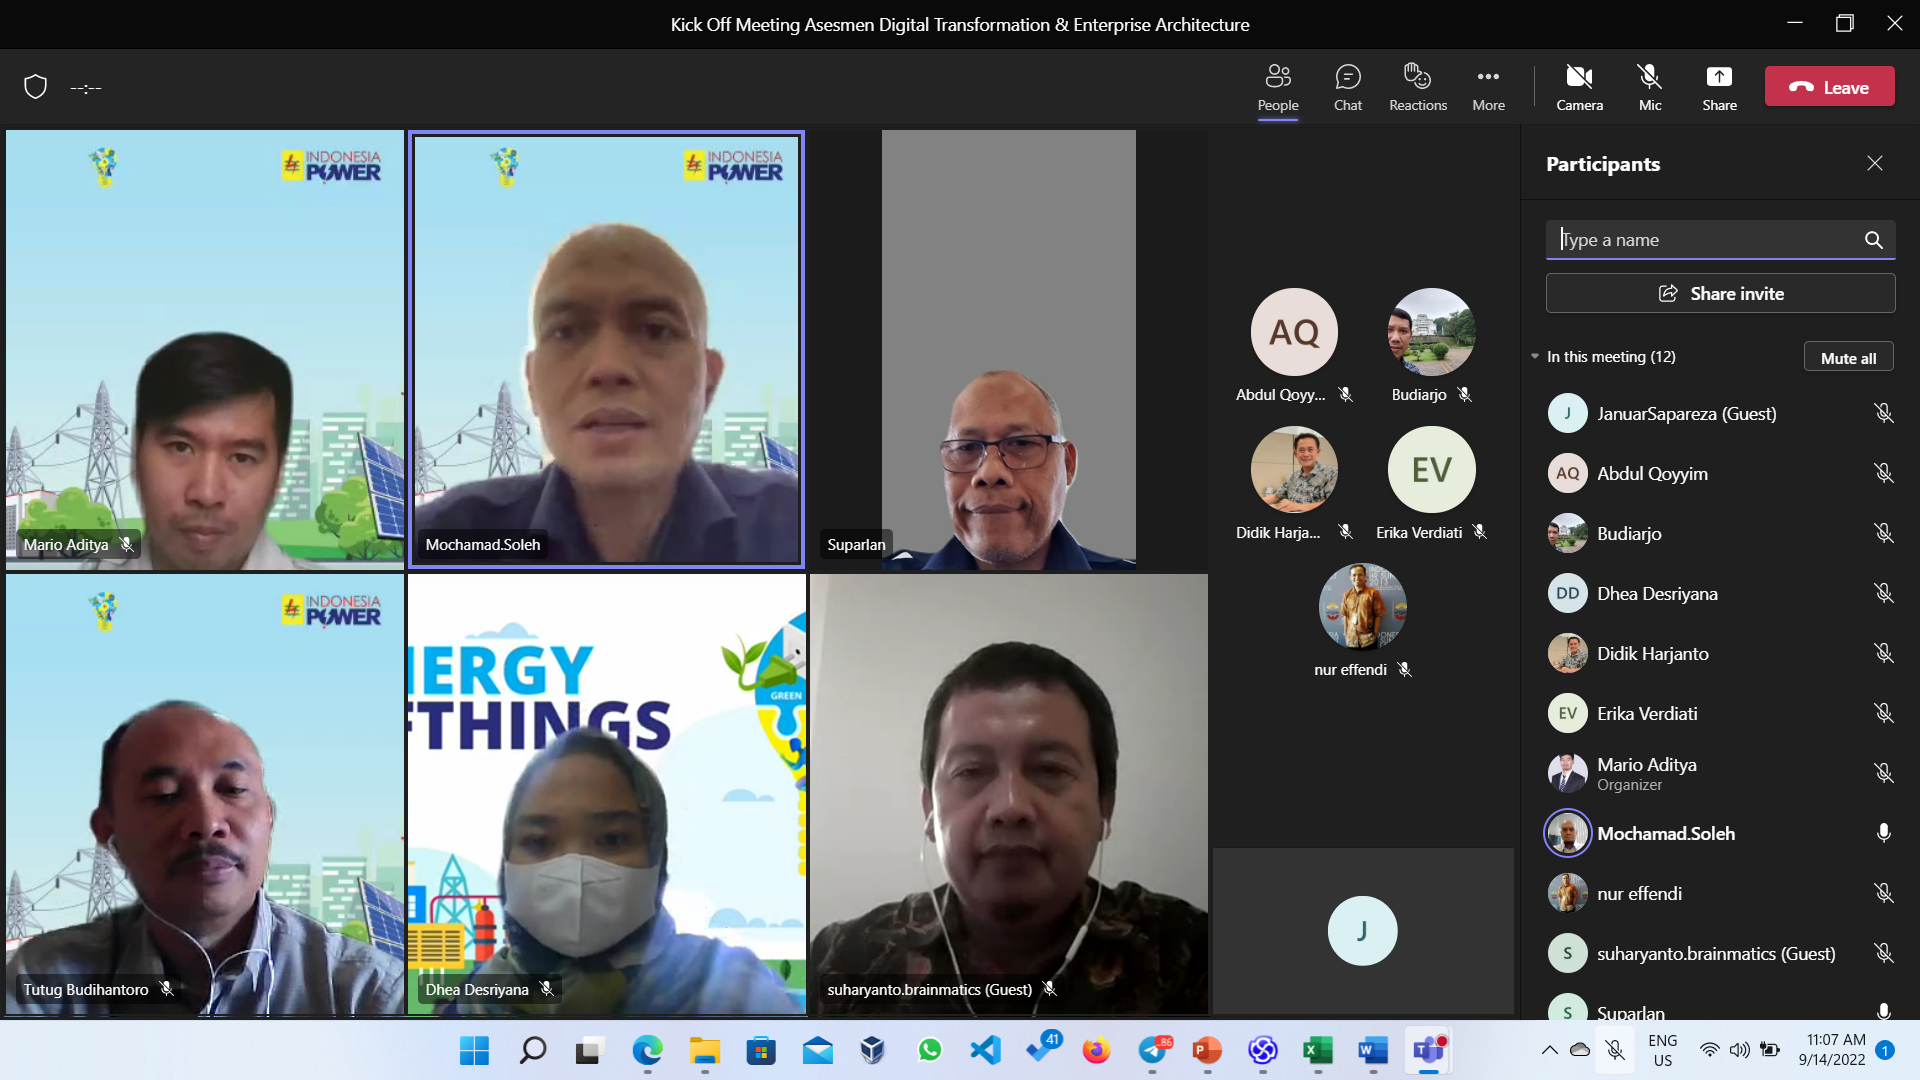Click the shield security icon
The width and height of the screenshot is (1920, 1080).
click(x=36, y=87)
